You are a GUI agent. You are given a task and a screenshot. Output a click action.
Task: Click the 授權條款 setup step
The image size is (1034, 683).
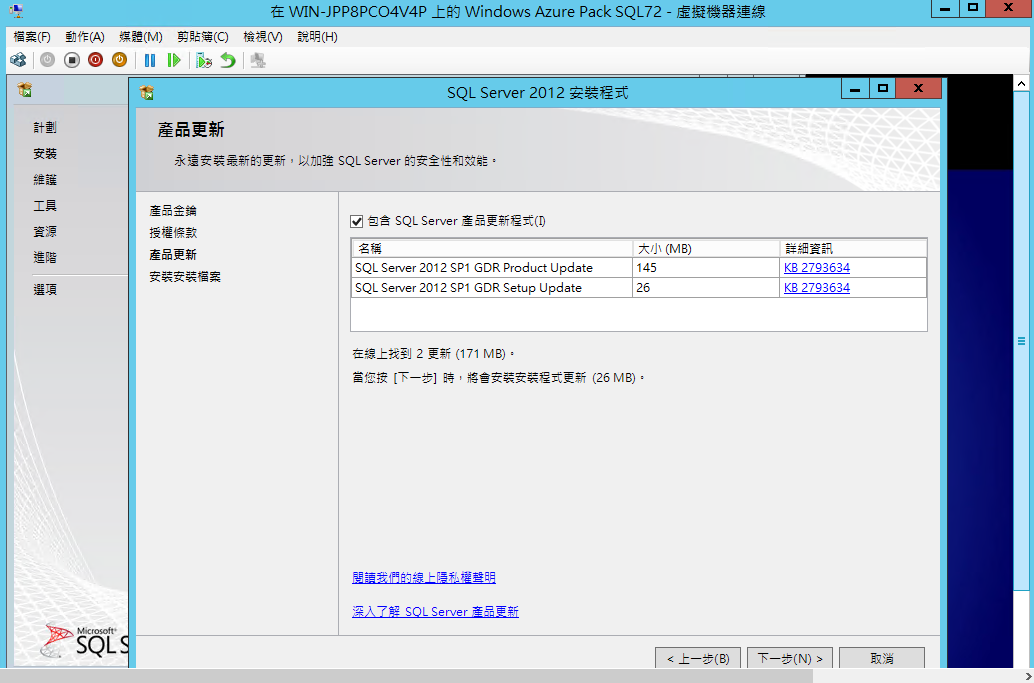tap(173, 233)
